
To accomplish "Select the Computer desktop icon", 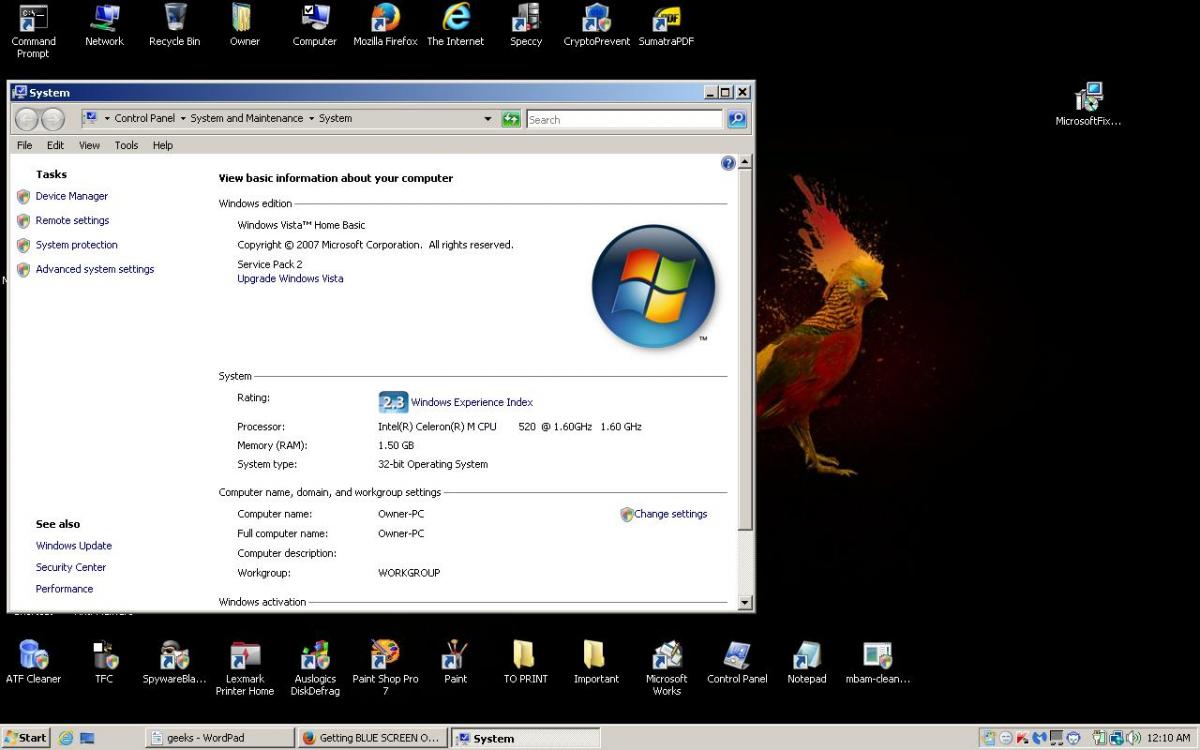I will 314,26.
